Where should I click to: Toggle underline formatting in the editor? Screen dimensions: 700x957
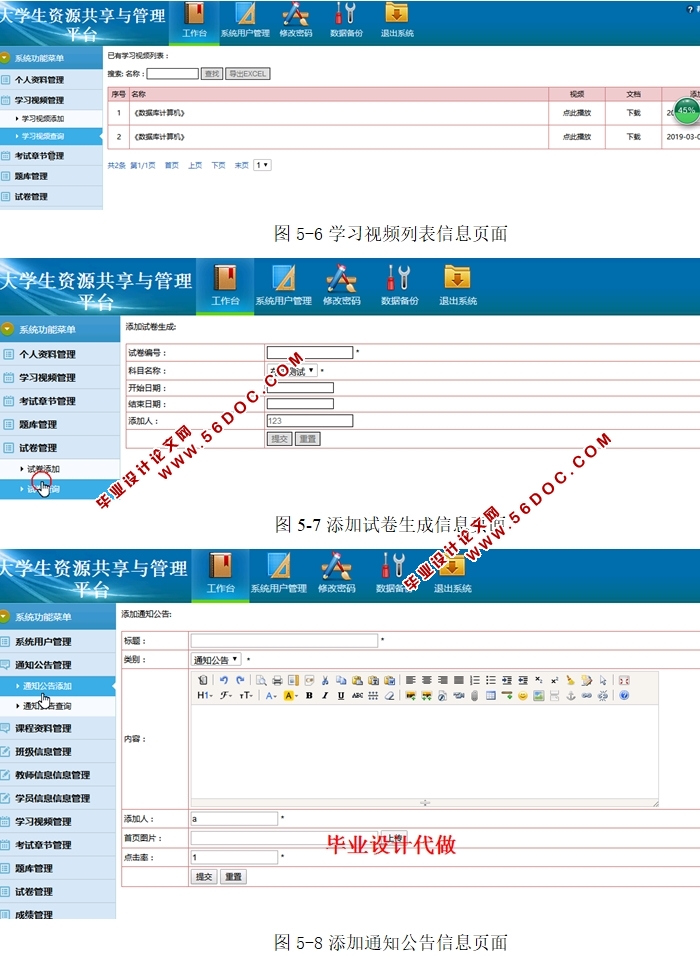(341, 696)
